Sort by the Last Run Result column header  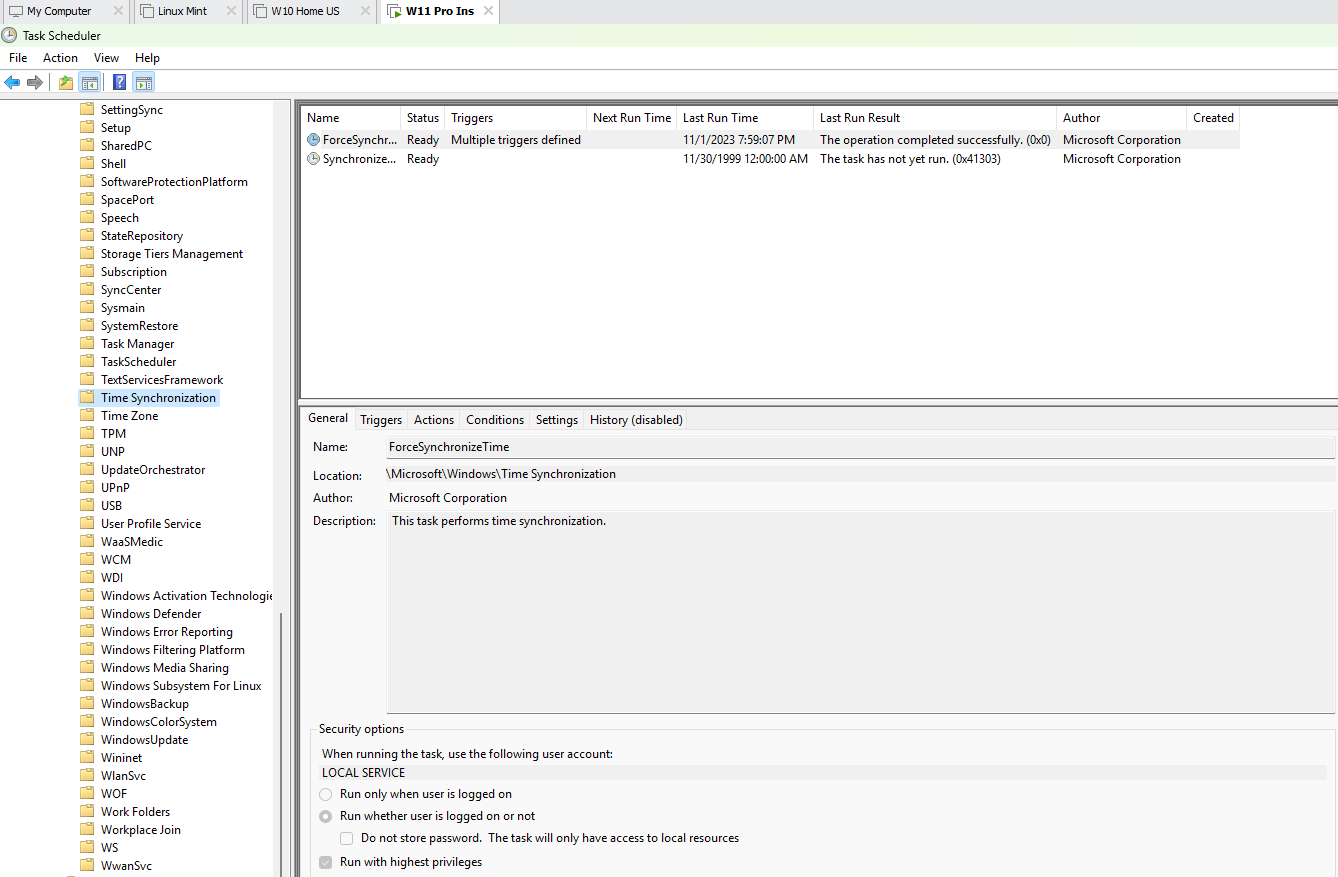[935, 118]
